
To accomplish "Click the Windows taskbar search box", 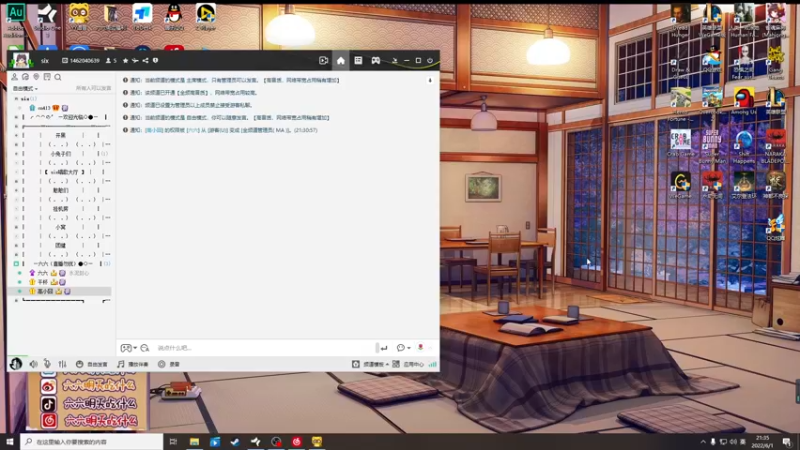I will pyautogui.click(x=92, y=442).
